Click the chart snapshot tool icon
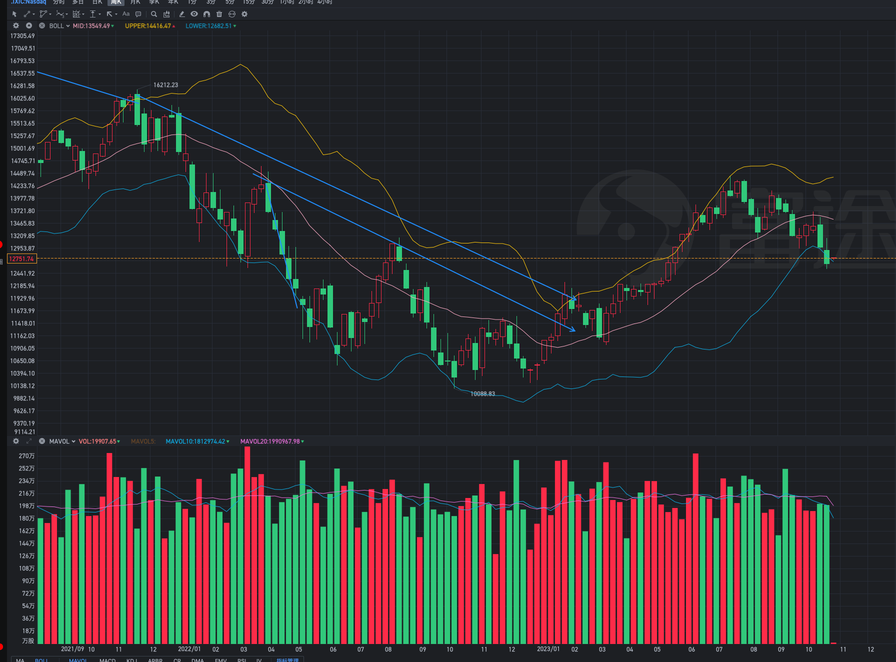896x662 pixels. coord(166,14)
